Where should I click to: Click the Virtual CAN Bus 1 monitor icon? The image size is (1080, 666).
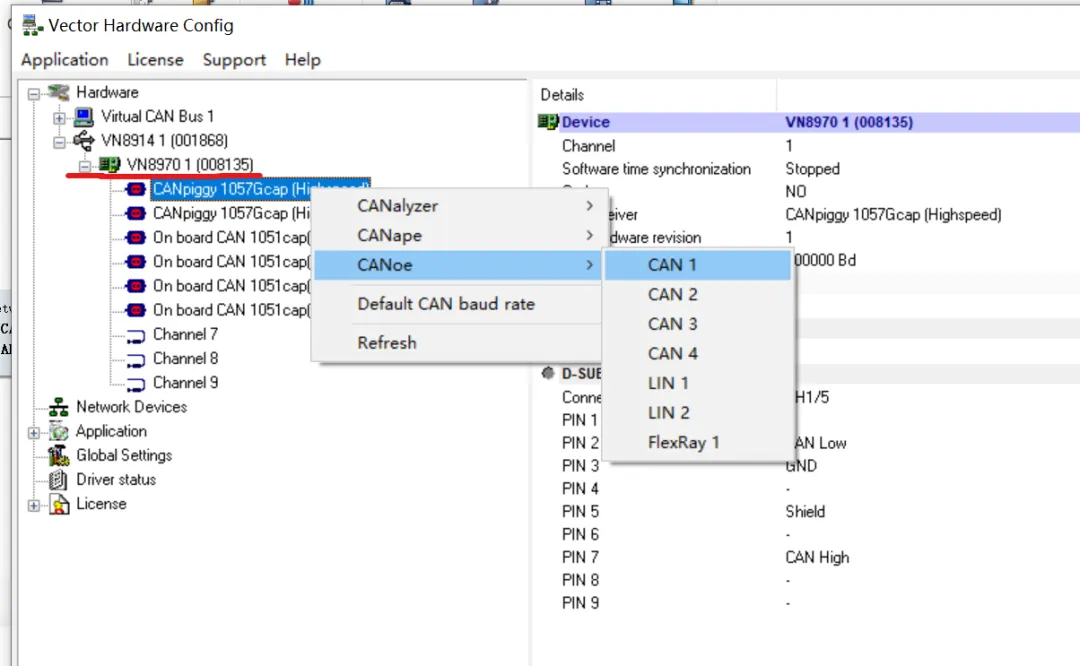[x=83, y=116]
